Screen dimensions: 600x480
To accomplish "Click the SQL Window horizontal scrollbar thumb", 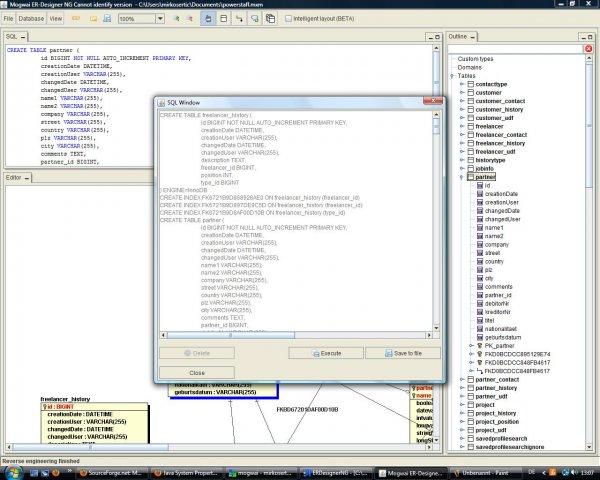I will [231, 335].
